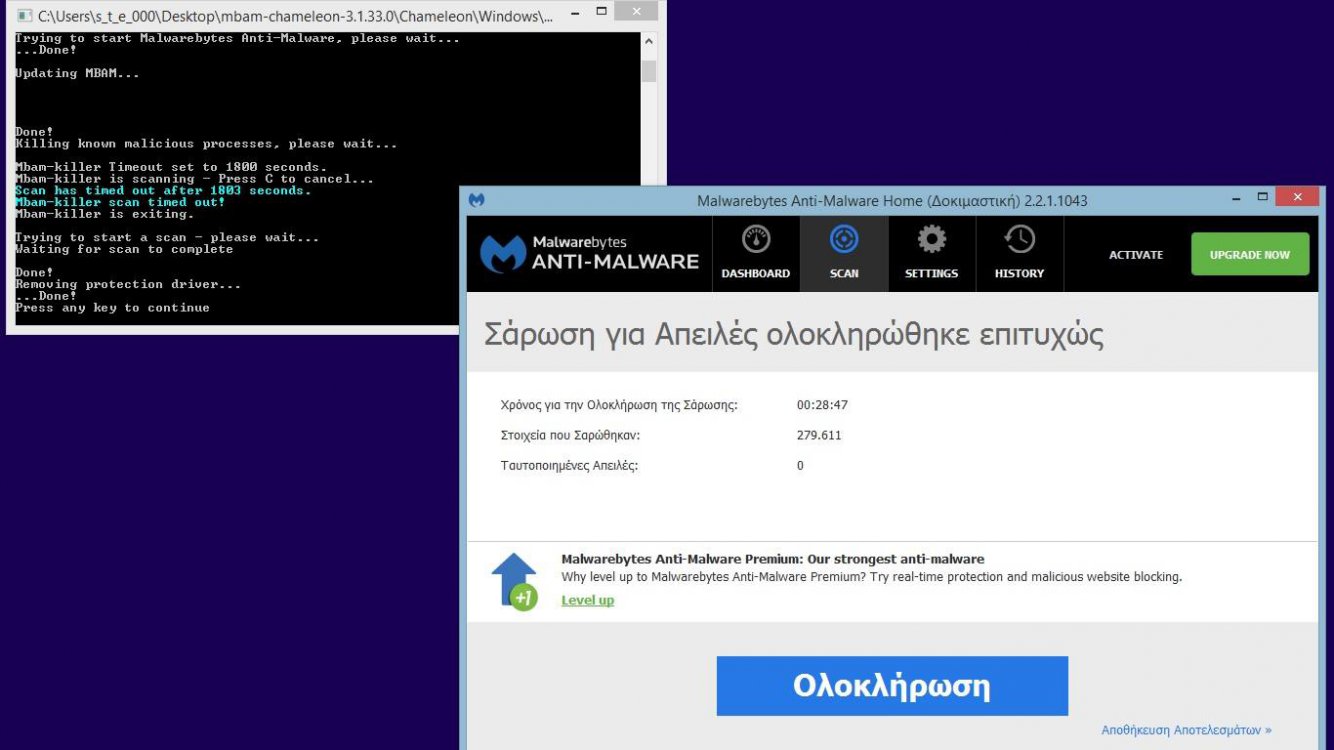1334x750 pixels.
Task: Click the console scrollbar up arrow
Action: click(648, 42)
